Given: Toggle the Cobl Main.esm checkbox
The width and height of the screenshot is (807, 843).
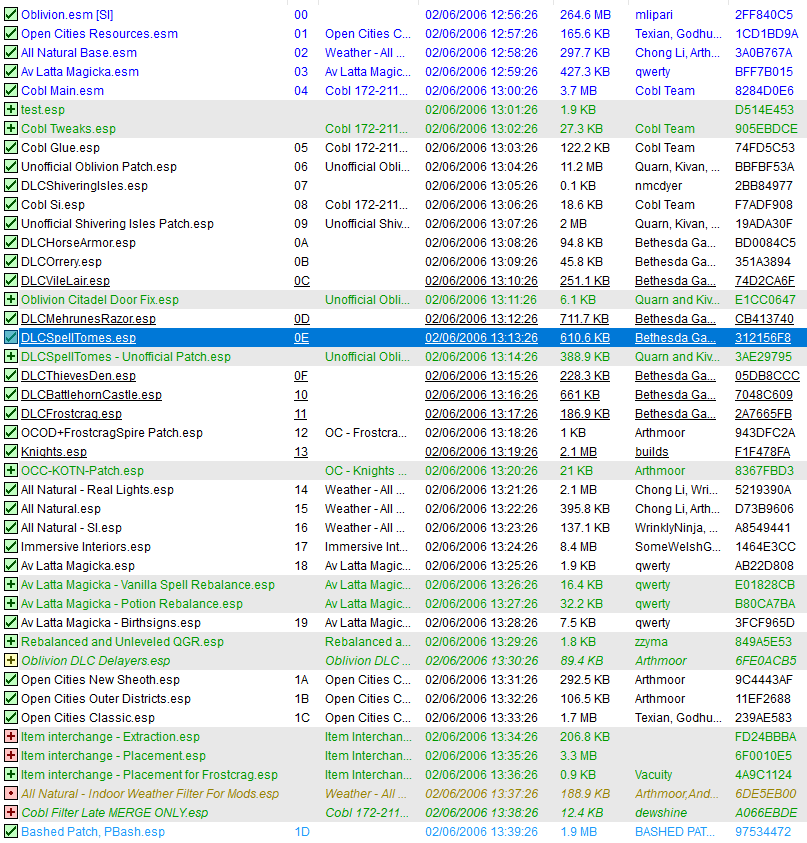Looking at the screenshot, I should click(x=11, y=90).
